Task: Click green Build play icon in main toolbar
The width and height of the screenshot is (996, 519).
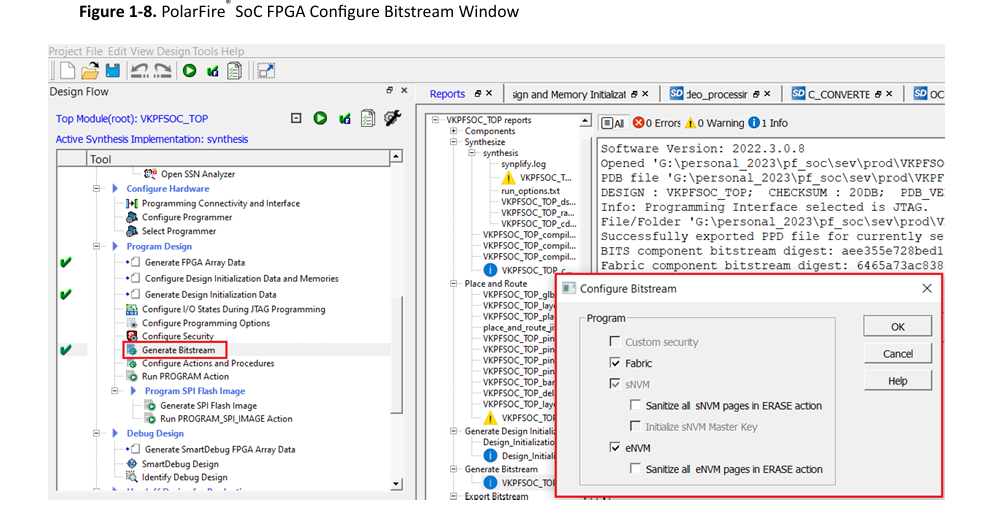Action: pyautogui.click(x=189, y=71)
